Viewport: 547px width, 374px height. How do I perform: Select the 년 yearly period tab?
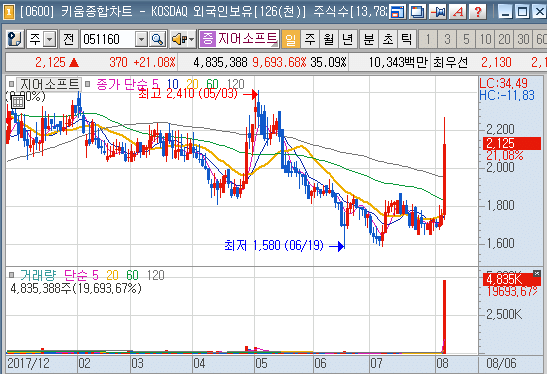point(347,39)
